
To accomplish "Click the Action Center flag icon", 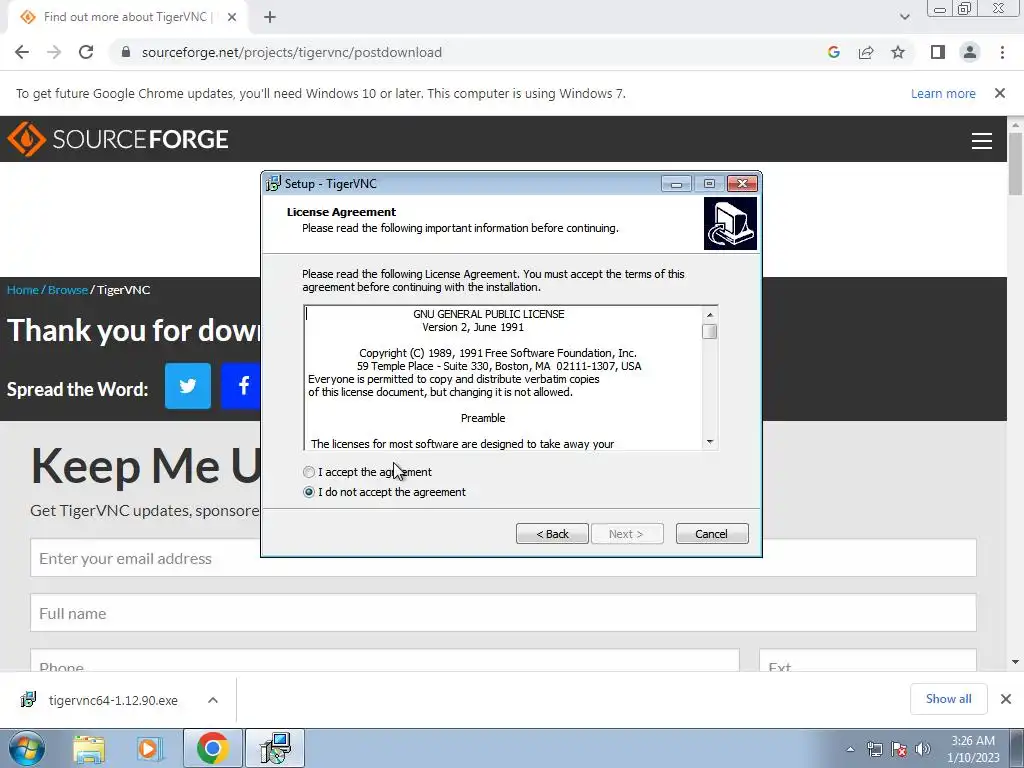I will (x=899, y=749).
